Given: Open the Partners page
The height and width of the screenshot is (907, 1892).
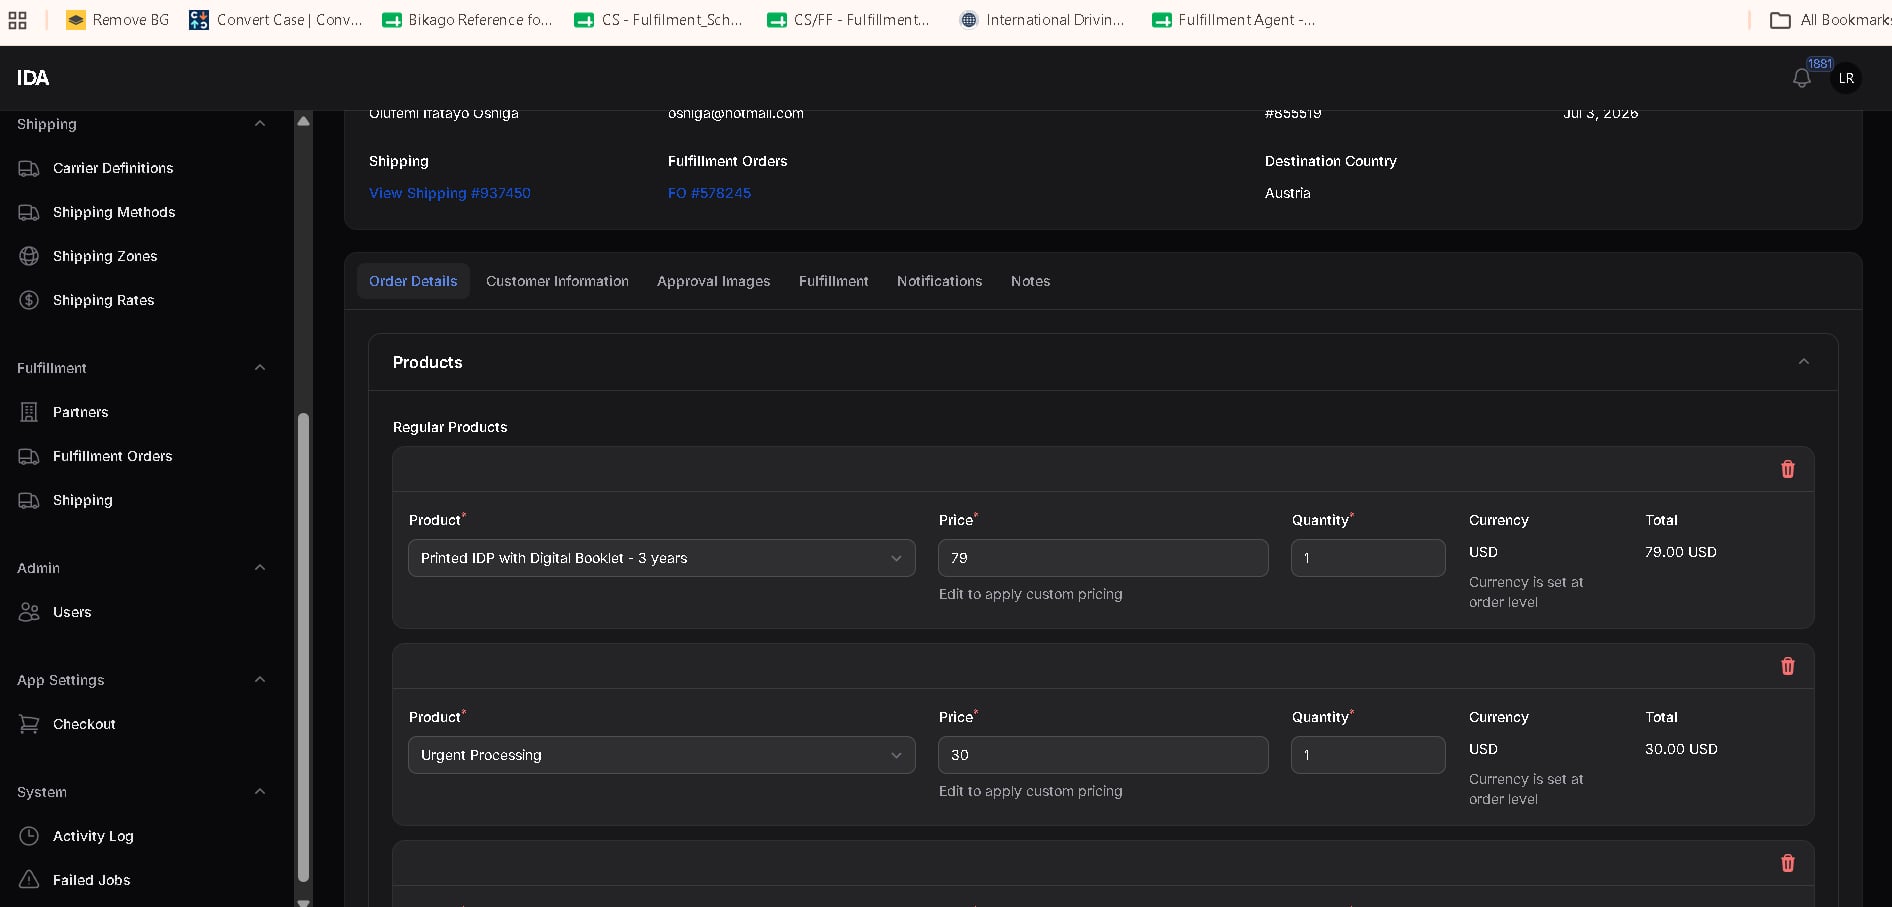Looking at the screenshot, I should (x=81, y=412).
